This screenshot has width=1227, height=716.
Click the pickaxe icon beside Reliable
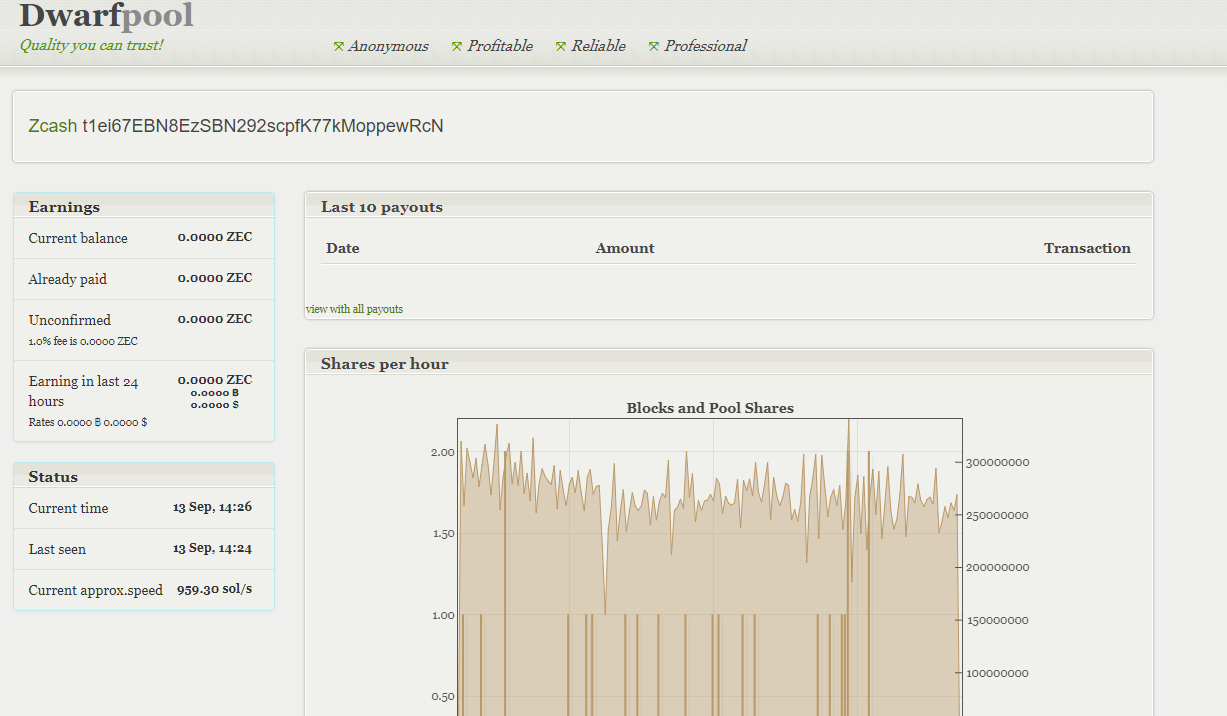pos(561,46)
